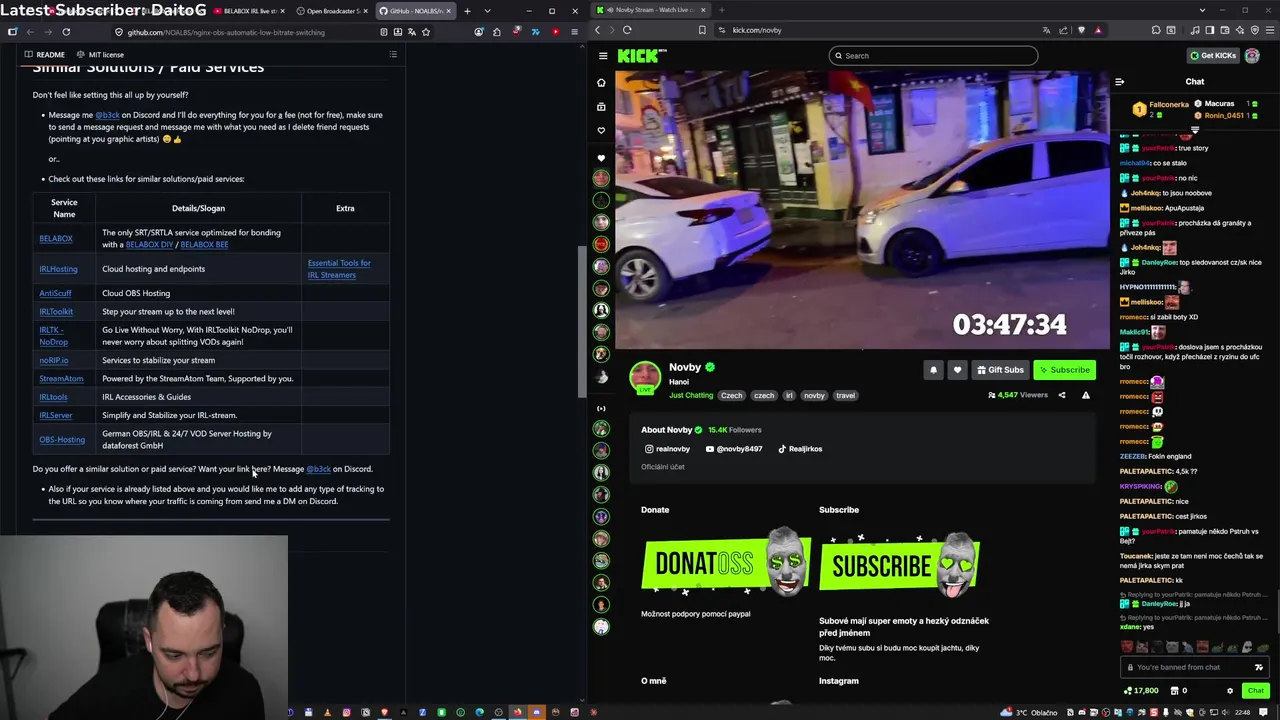Select the Novby Stream browser tab
The image size is (1280, 720).
[651, 10]
